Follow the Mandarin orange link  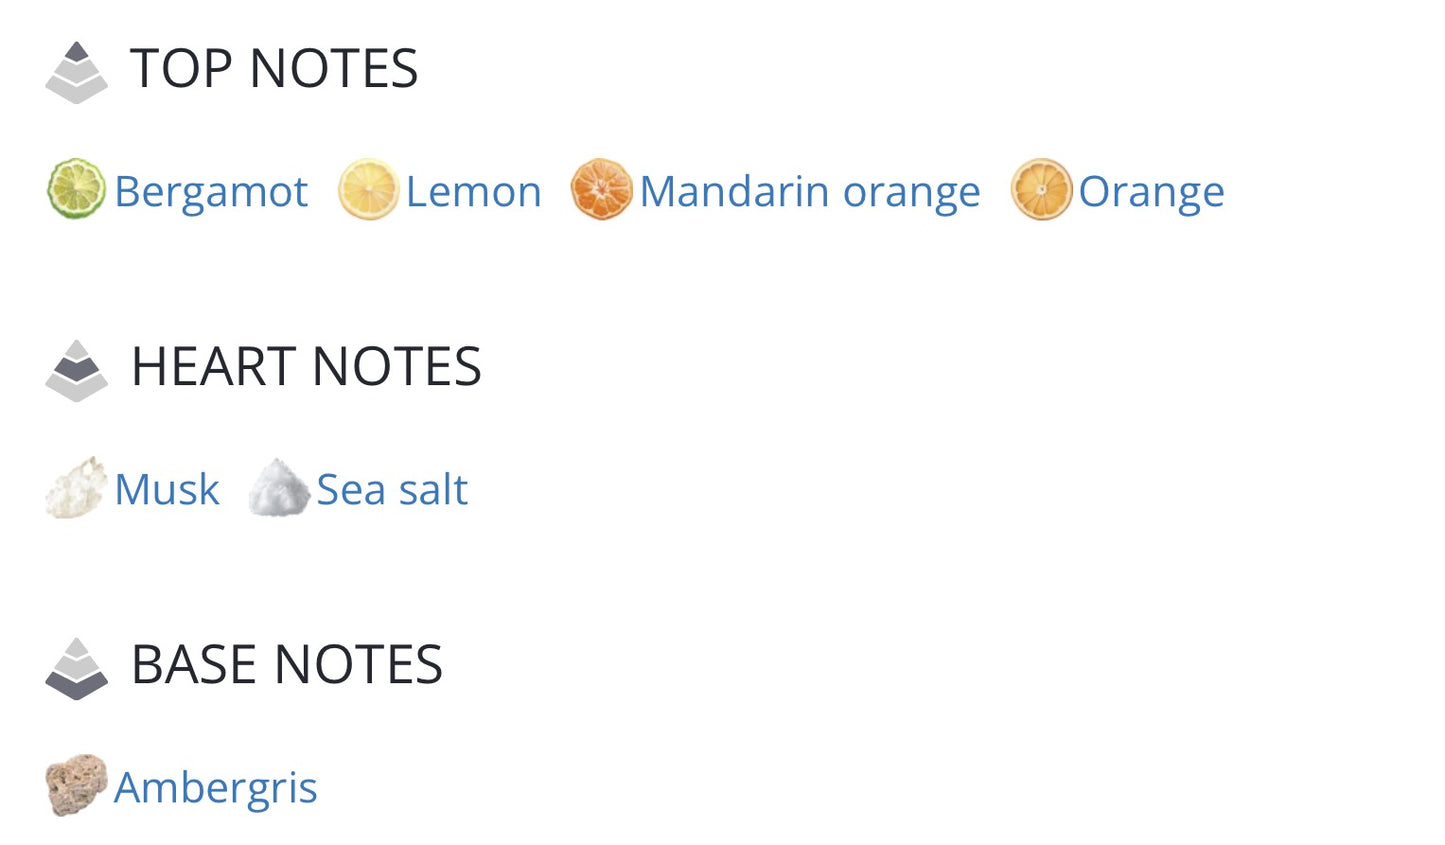pos(810,192)
